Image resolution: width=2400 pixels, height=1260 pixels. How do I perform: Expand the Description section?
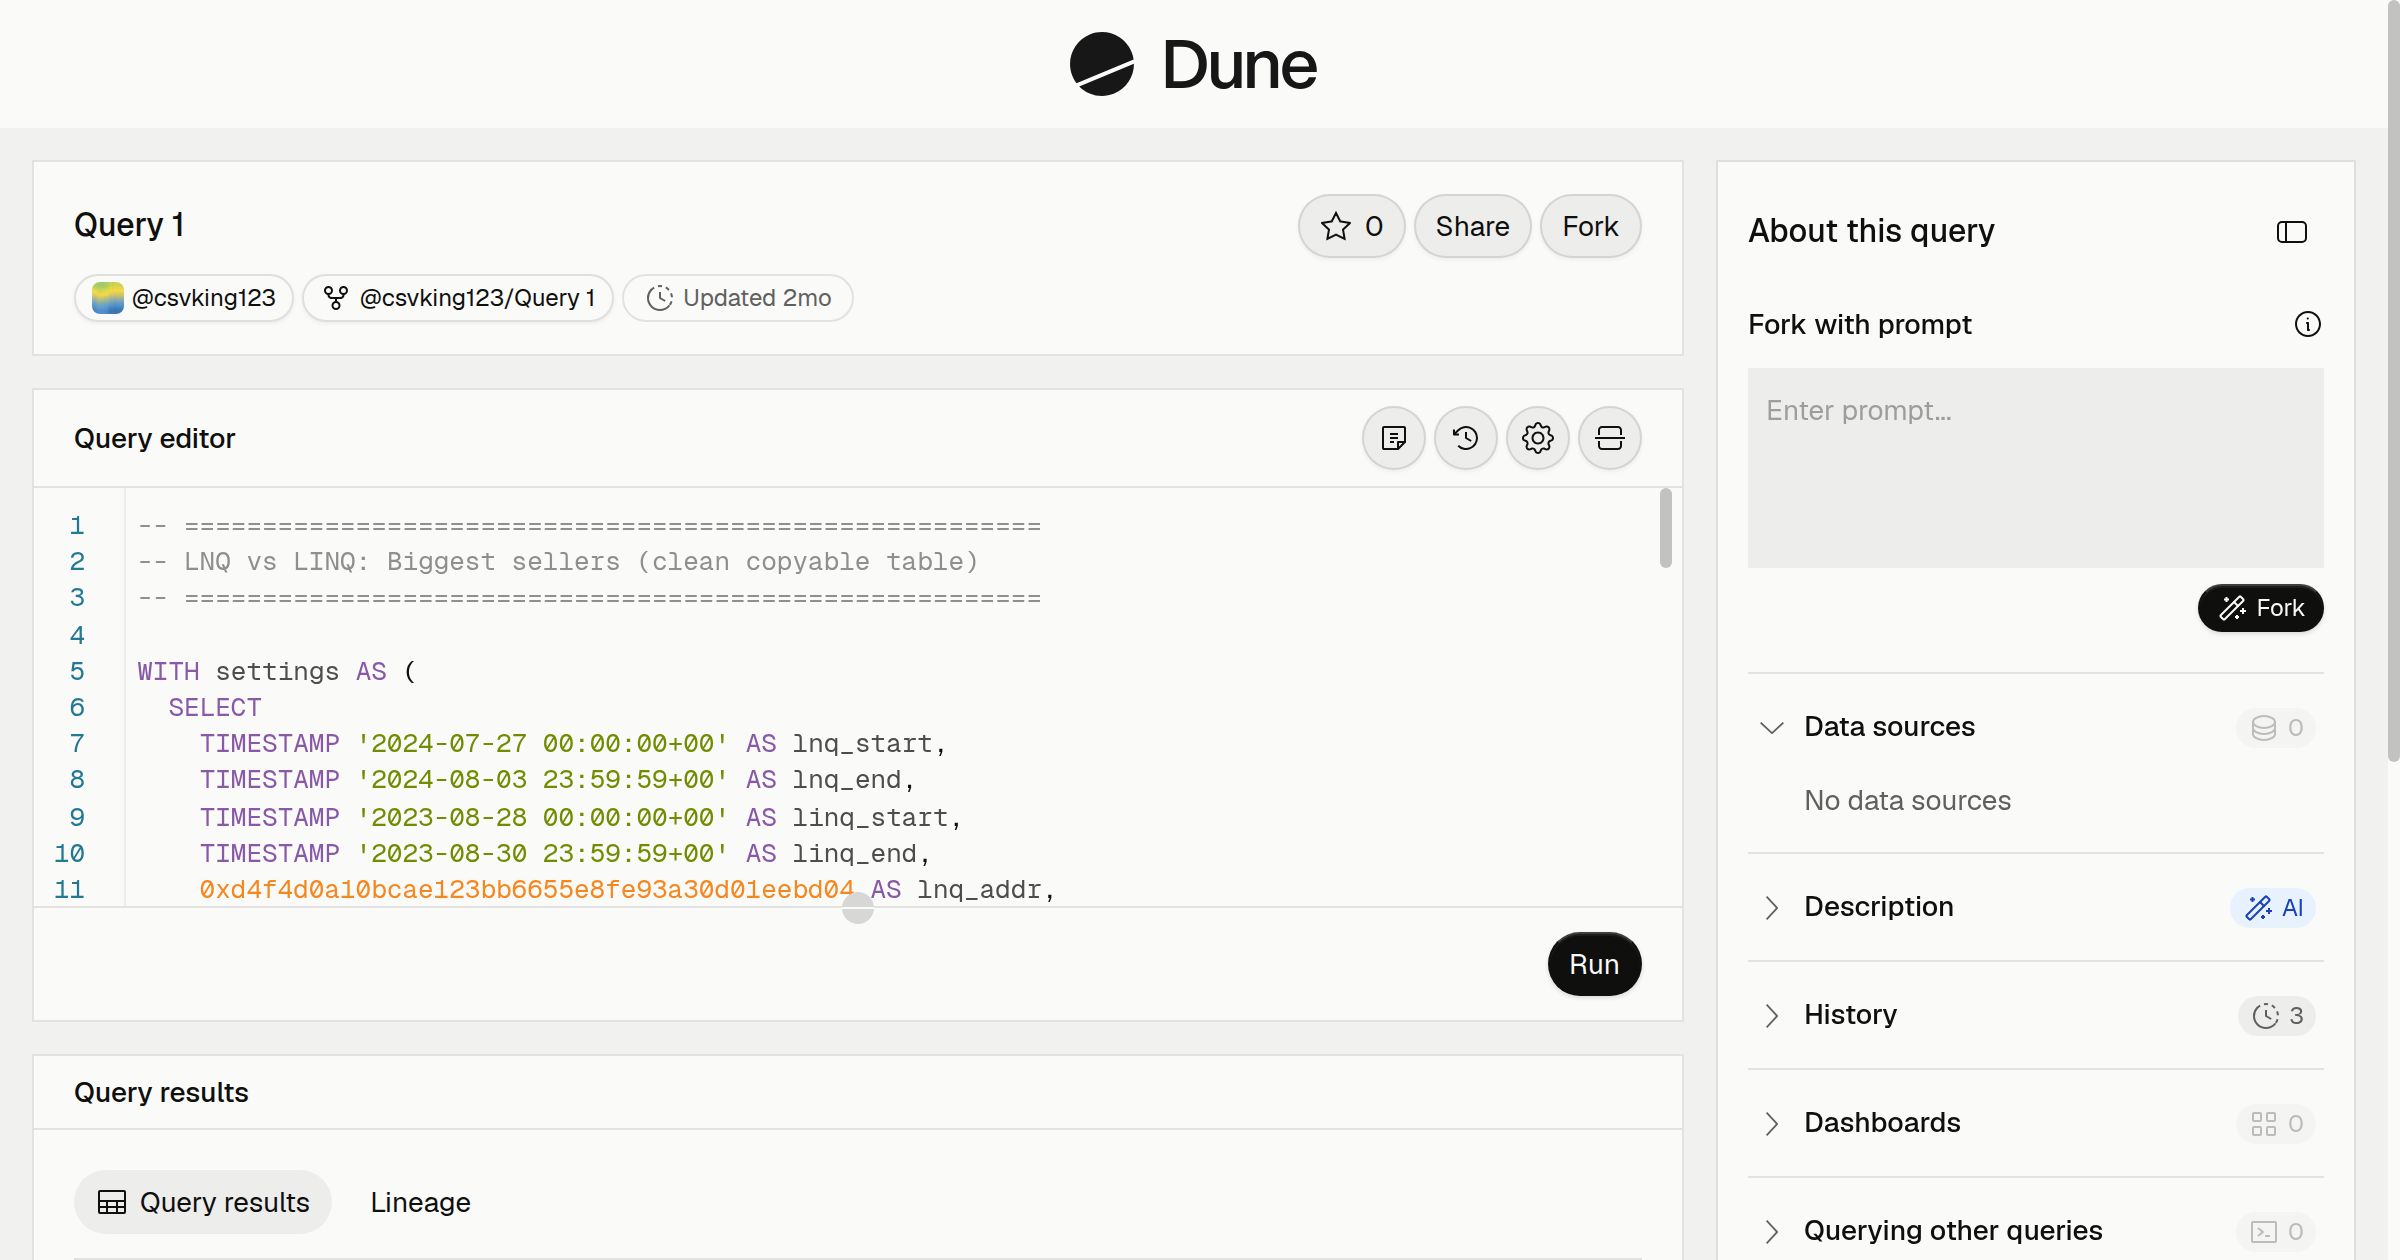click(1771, 907)
